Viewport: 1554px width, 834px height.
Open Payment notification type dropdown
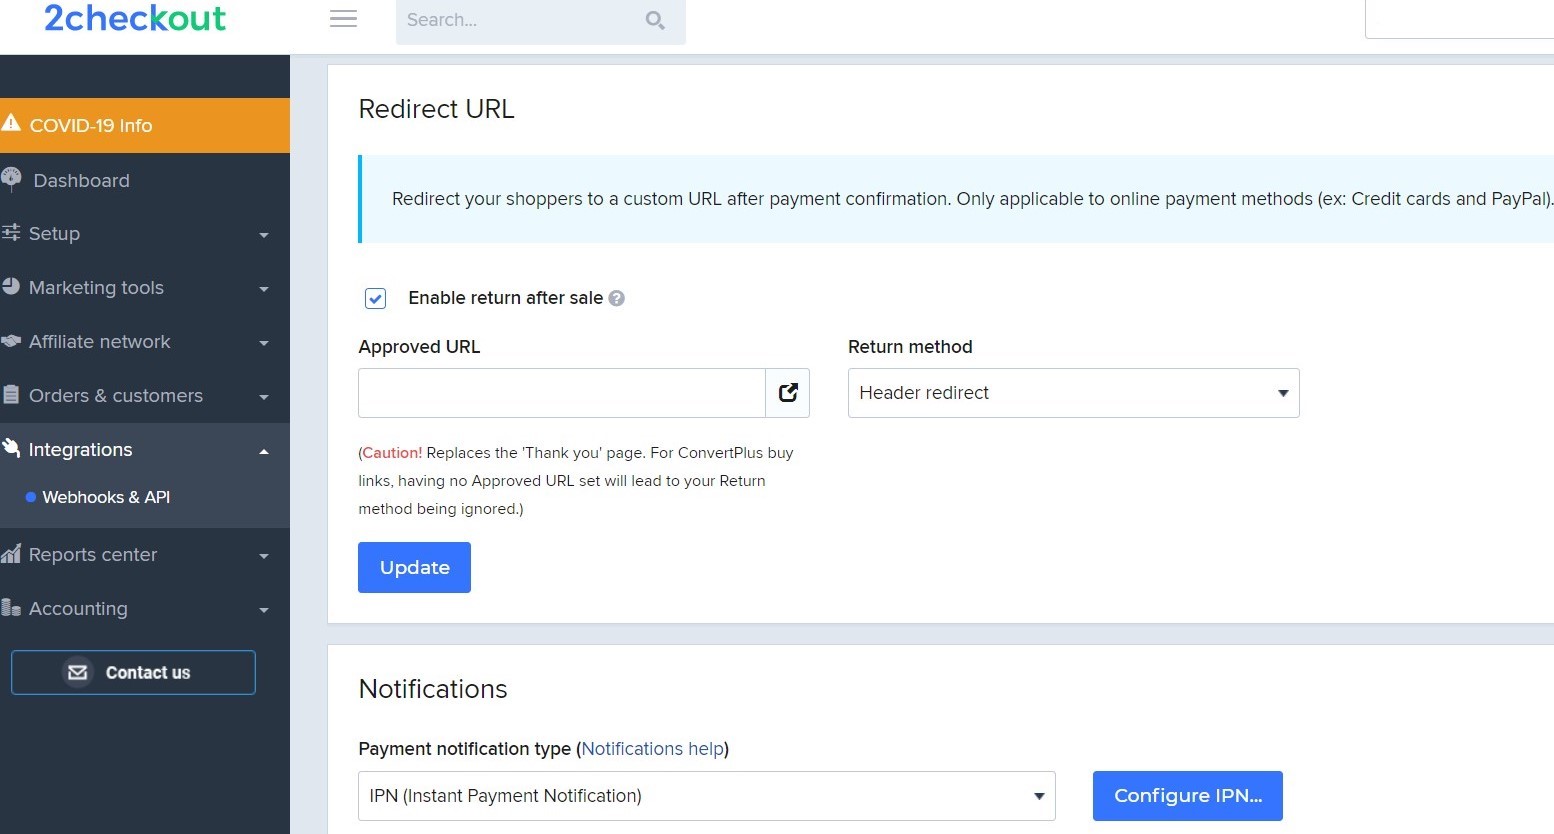coord(706,796)
